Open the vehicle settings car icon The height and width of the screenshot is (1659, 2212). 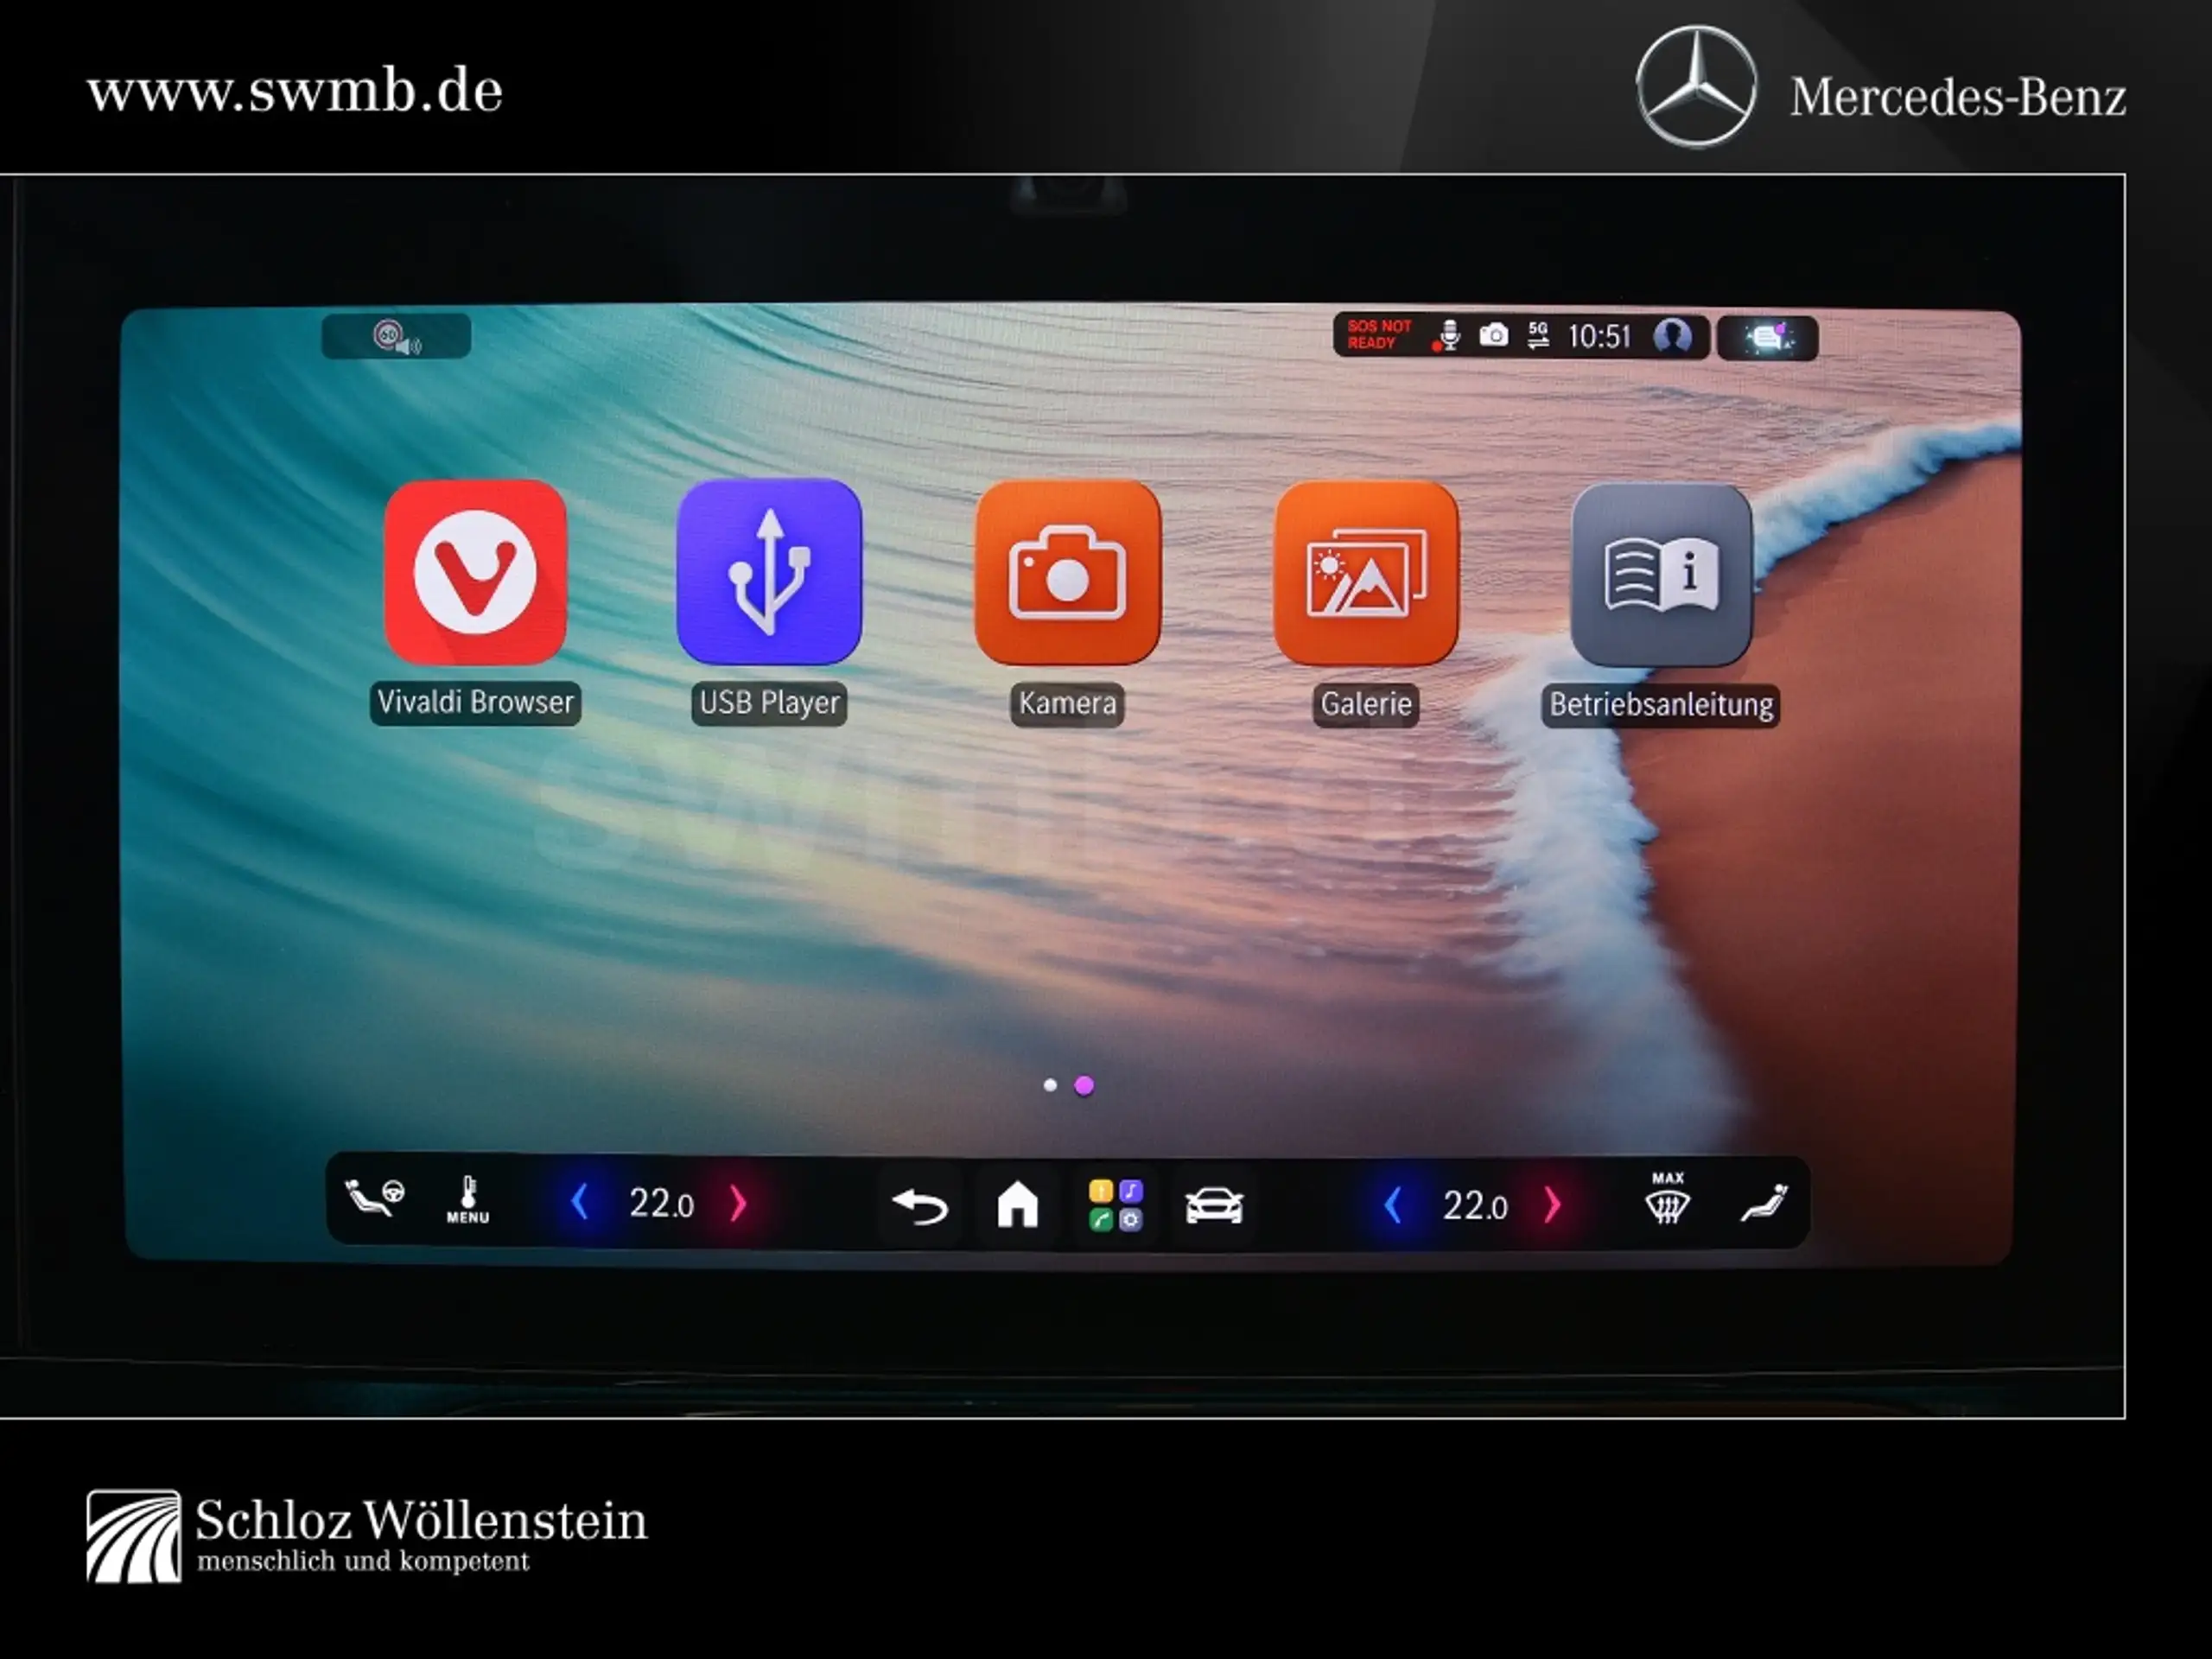pyautogui.click(x=1214, y=1205)
